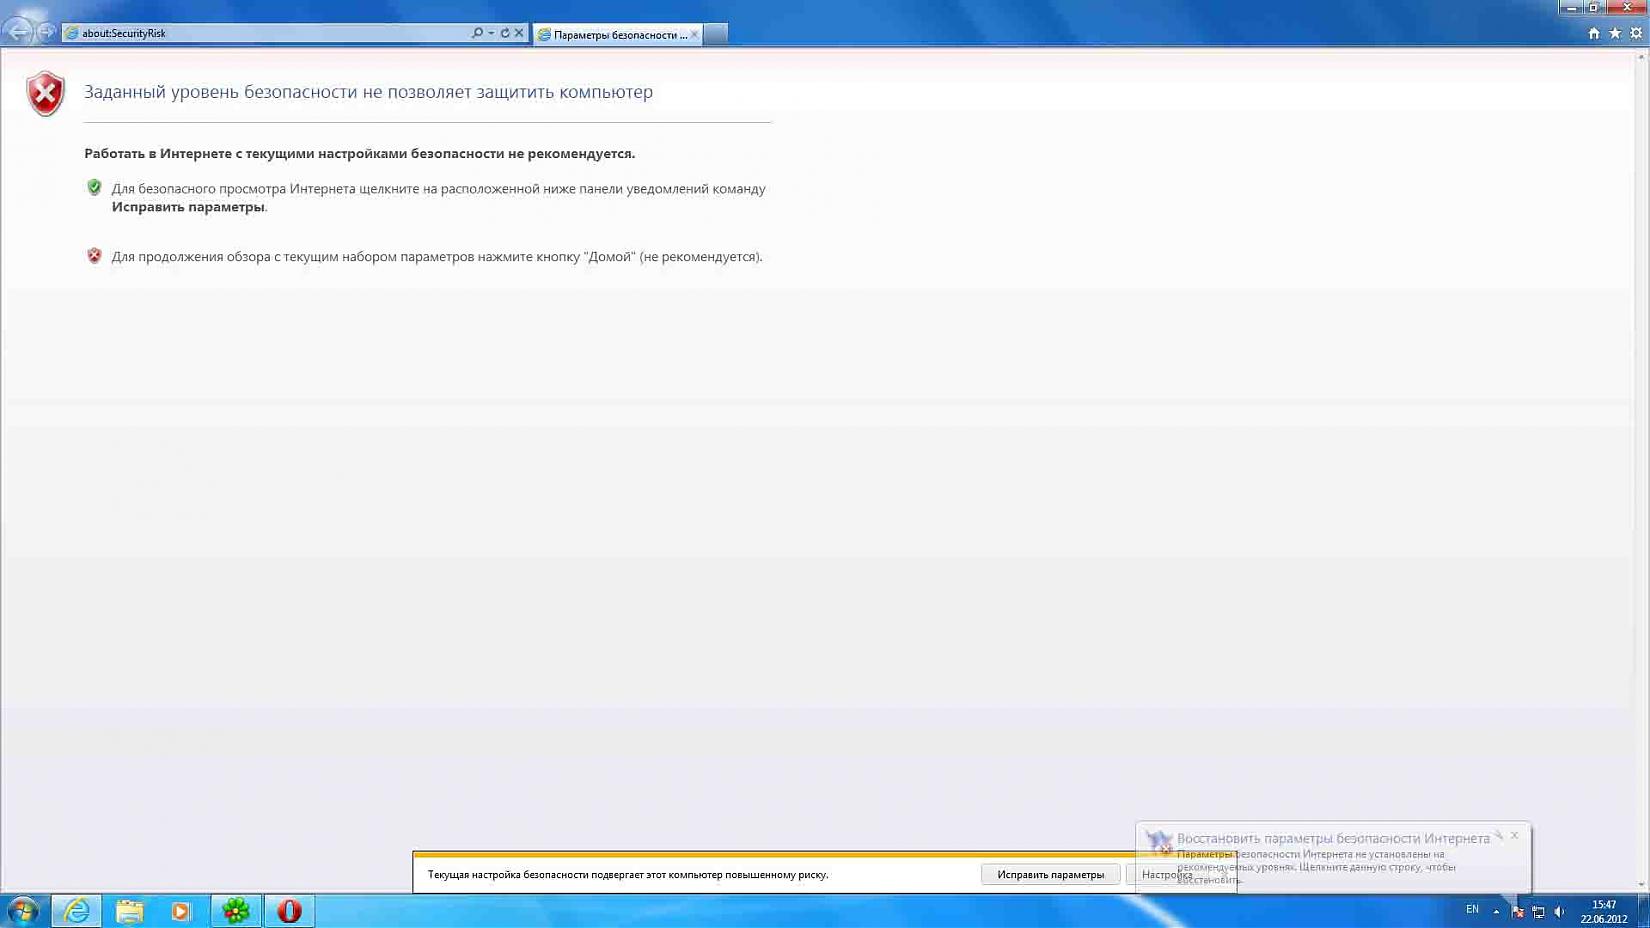This screenshot has width=1650, height=928.
Task: Click the heading 'Заданный уровень безопасности не позволяет защитить компьютер'
Action: [368, 92]
